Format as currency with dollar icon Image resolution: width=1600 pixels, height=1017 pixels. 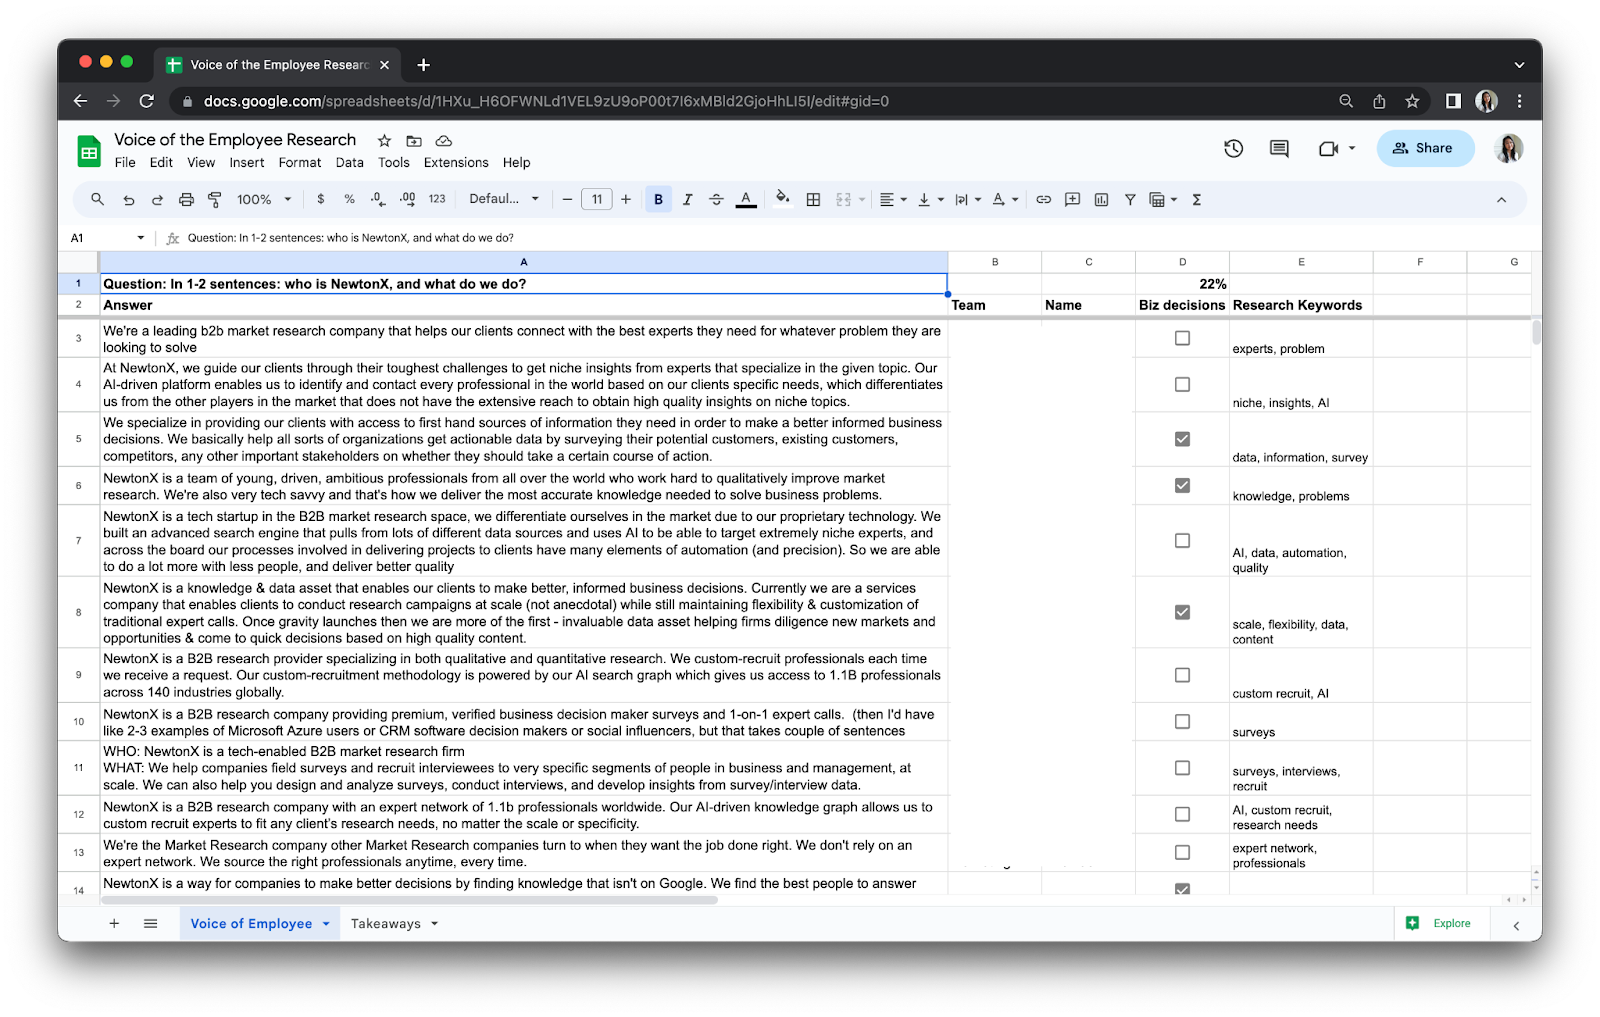320,199
